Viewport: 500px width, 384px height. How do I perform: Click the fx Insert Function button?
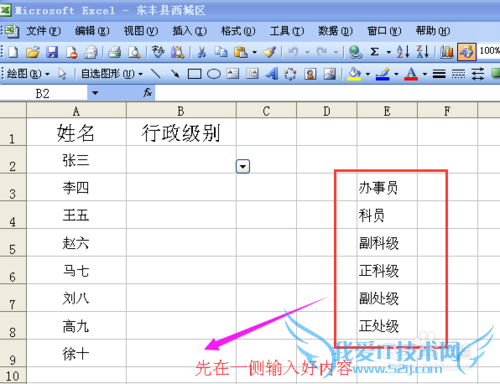pos(148,93)
